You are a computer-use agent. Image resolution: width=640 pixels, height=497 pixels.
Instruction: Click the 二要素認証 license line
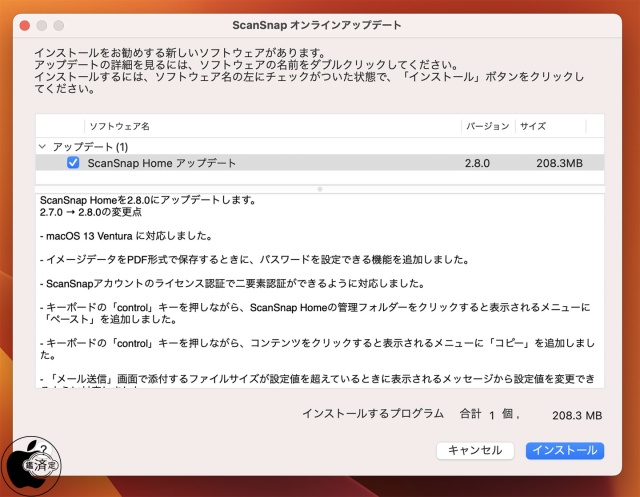233,284
